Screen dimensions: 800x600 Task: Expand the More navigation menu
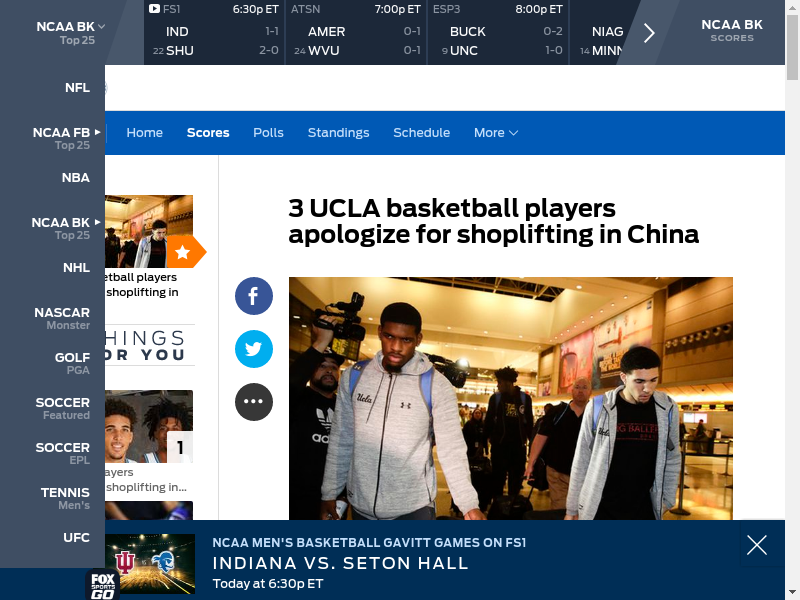[496, 133]
